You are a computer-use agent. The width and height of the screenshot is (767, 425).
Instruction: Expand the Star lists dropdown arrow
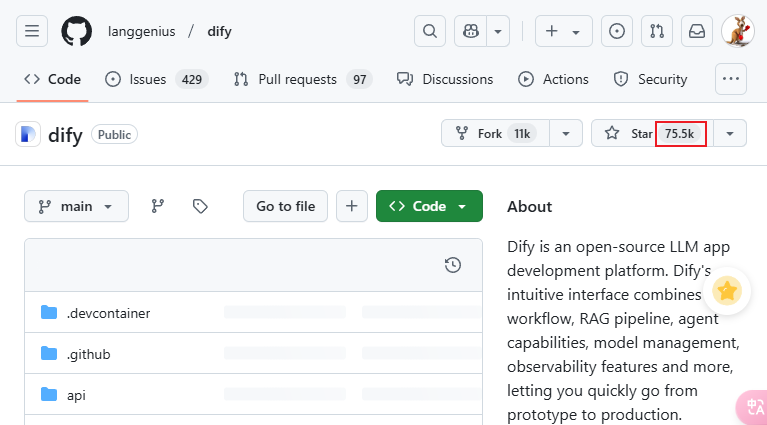click(x=730, y=133)
